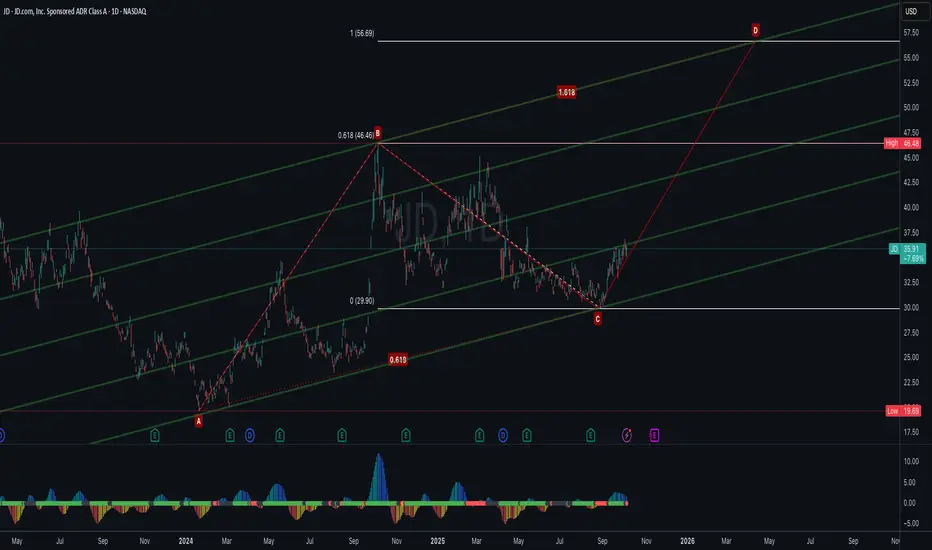932x550 pixels.
Task: Select the Fib level 0 (29.90) label
Action: point(362,301)
